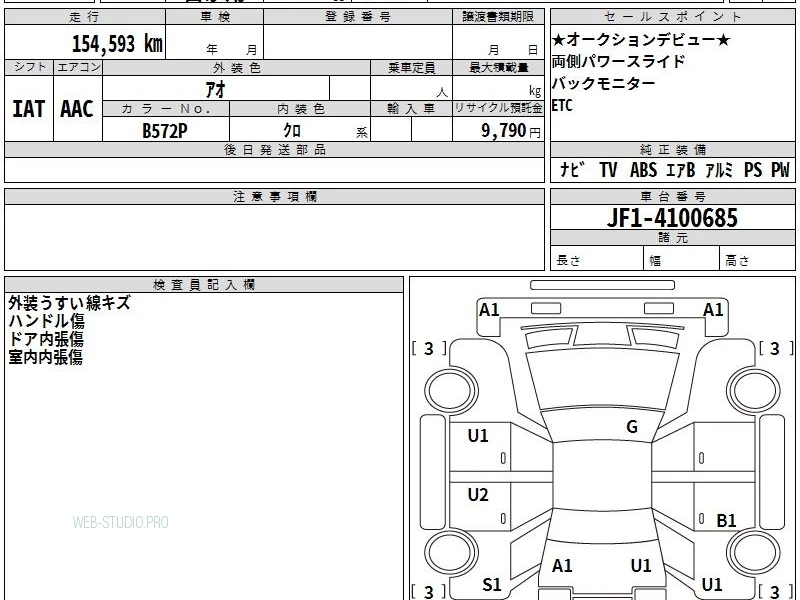The width and height of the screenshot is (800, 600).
Task: Select the S1 damage mark on the diagram
Action: coord(492,585)
